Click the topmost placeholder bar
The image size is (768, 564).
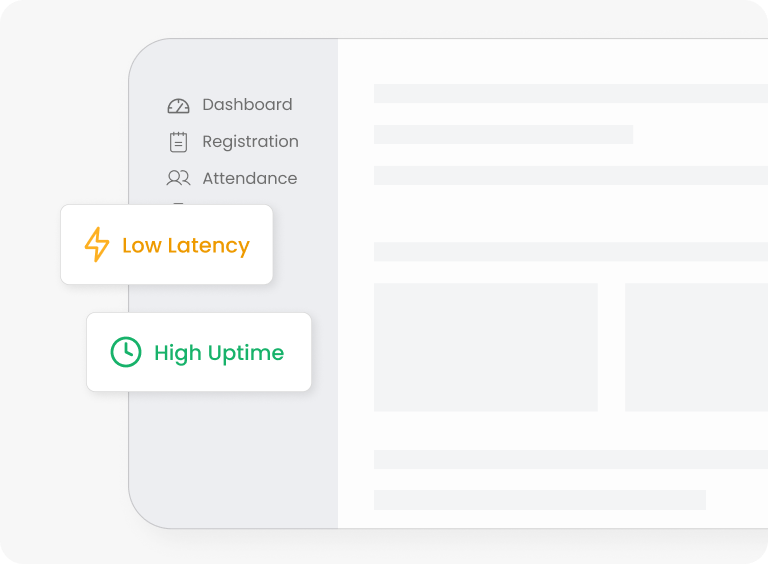point(570,93)
